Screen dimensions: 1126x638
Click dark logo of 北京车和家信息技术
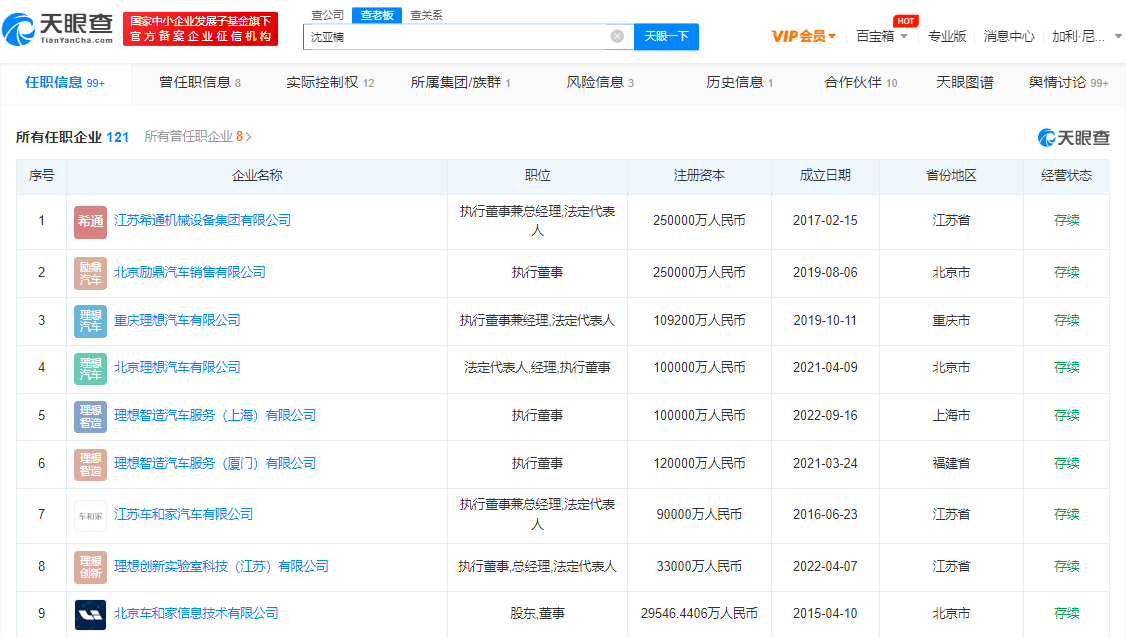pyautogui.click(x=90, y=614)
